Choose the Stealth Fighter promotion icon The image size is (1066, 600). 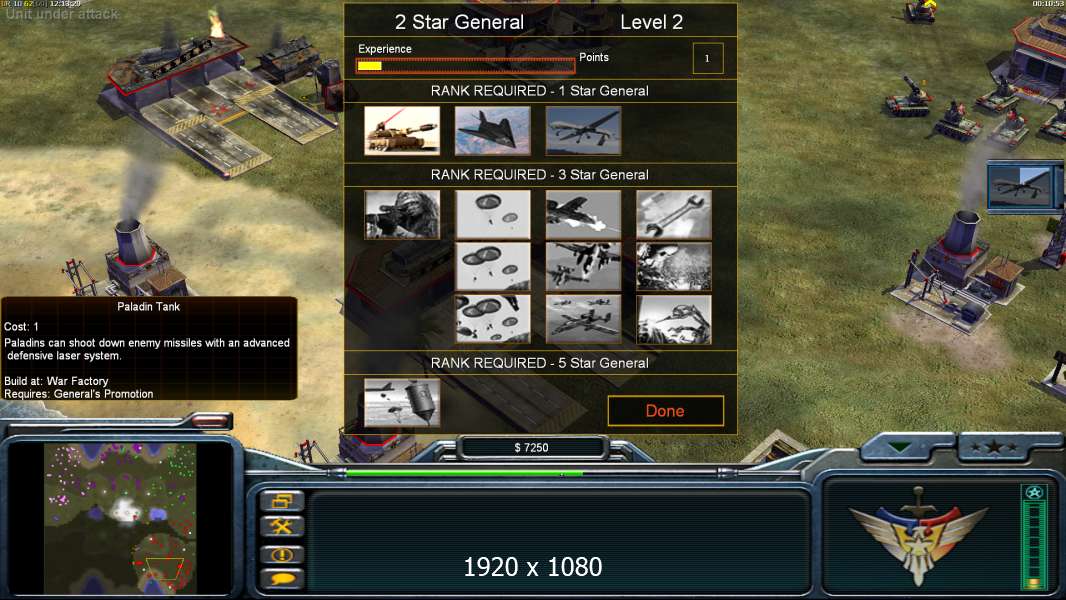click(492, 130)
